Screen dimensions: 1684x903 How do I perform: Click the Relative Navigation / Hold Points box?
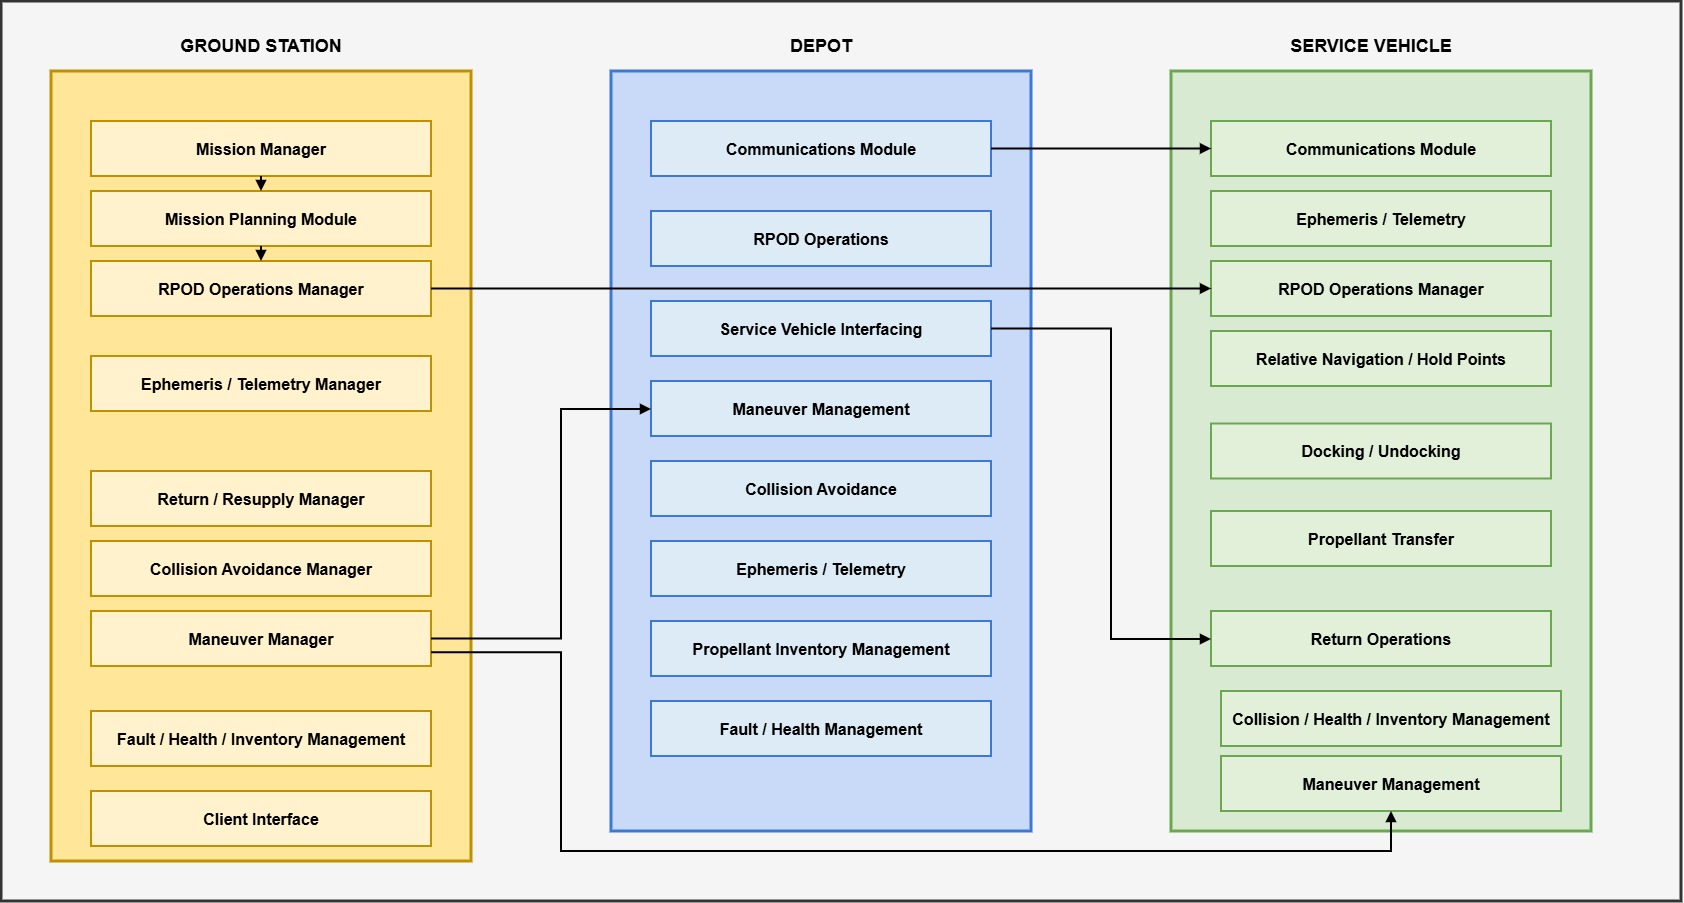tap(1380, 359)
